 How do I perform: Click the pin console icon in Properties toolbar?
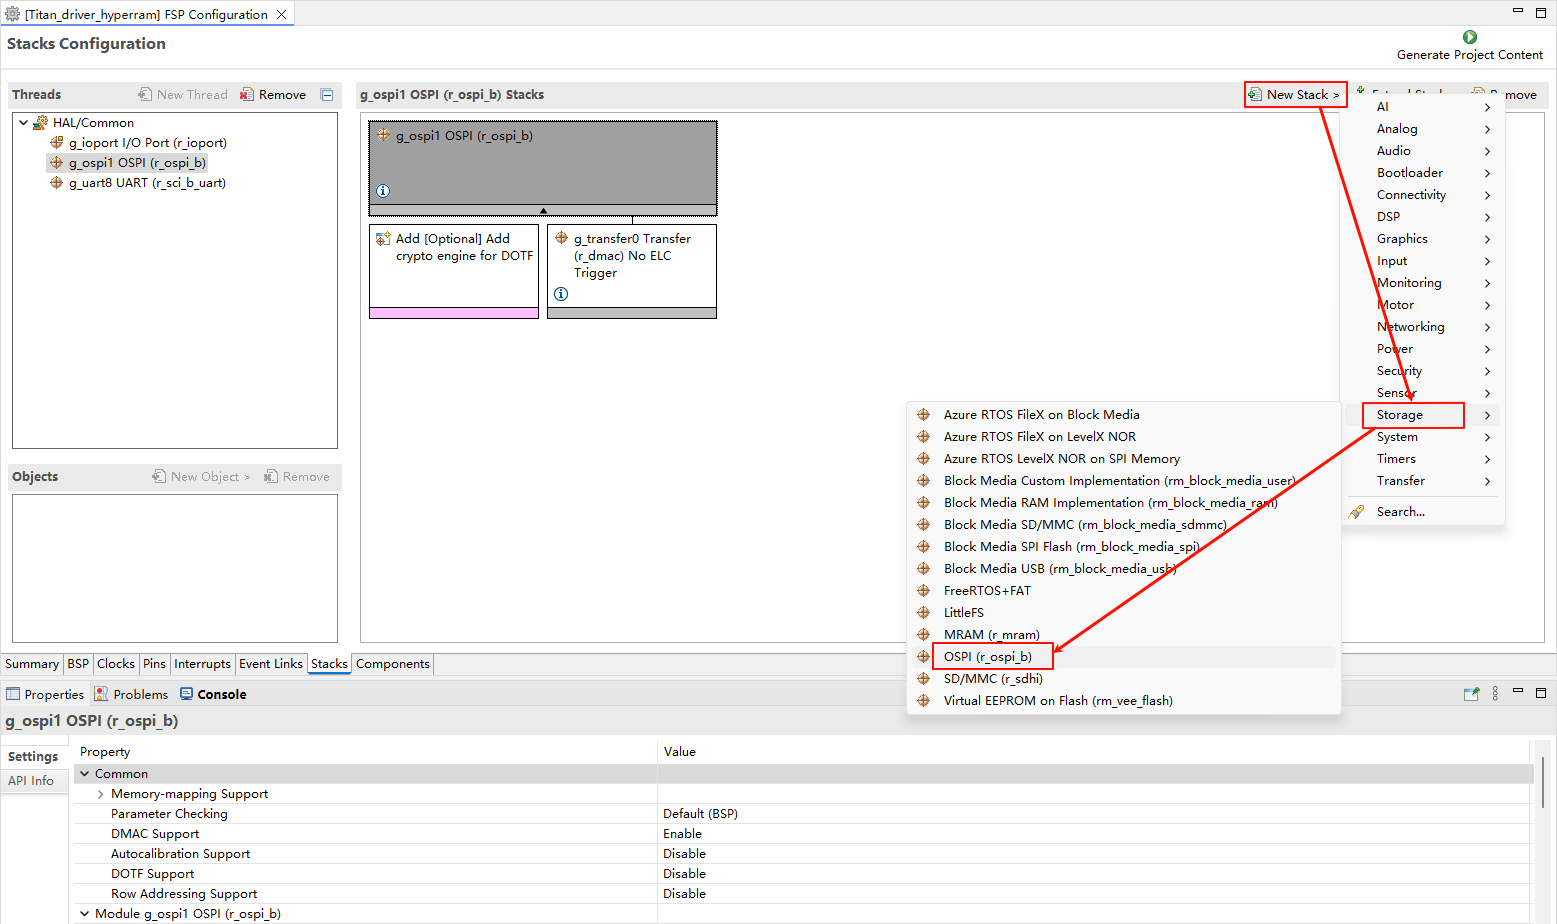1471,694
